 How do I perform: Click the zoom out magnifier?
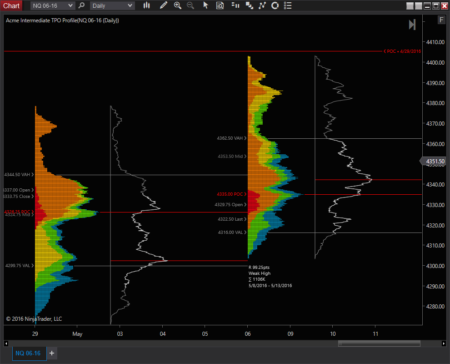[x=190, y=5]
